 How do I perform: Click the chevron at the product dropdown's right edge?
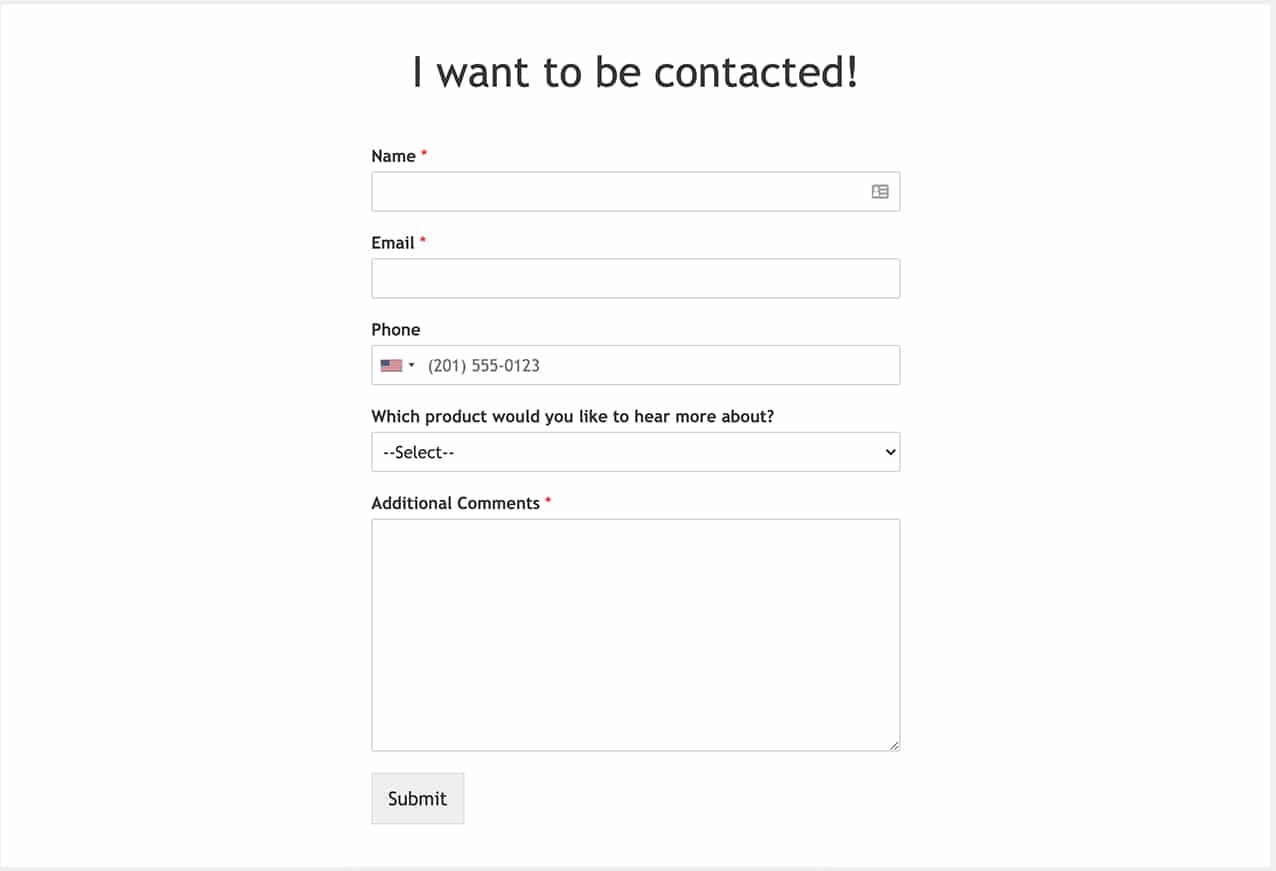[x=890, y=452]
